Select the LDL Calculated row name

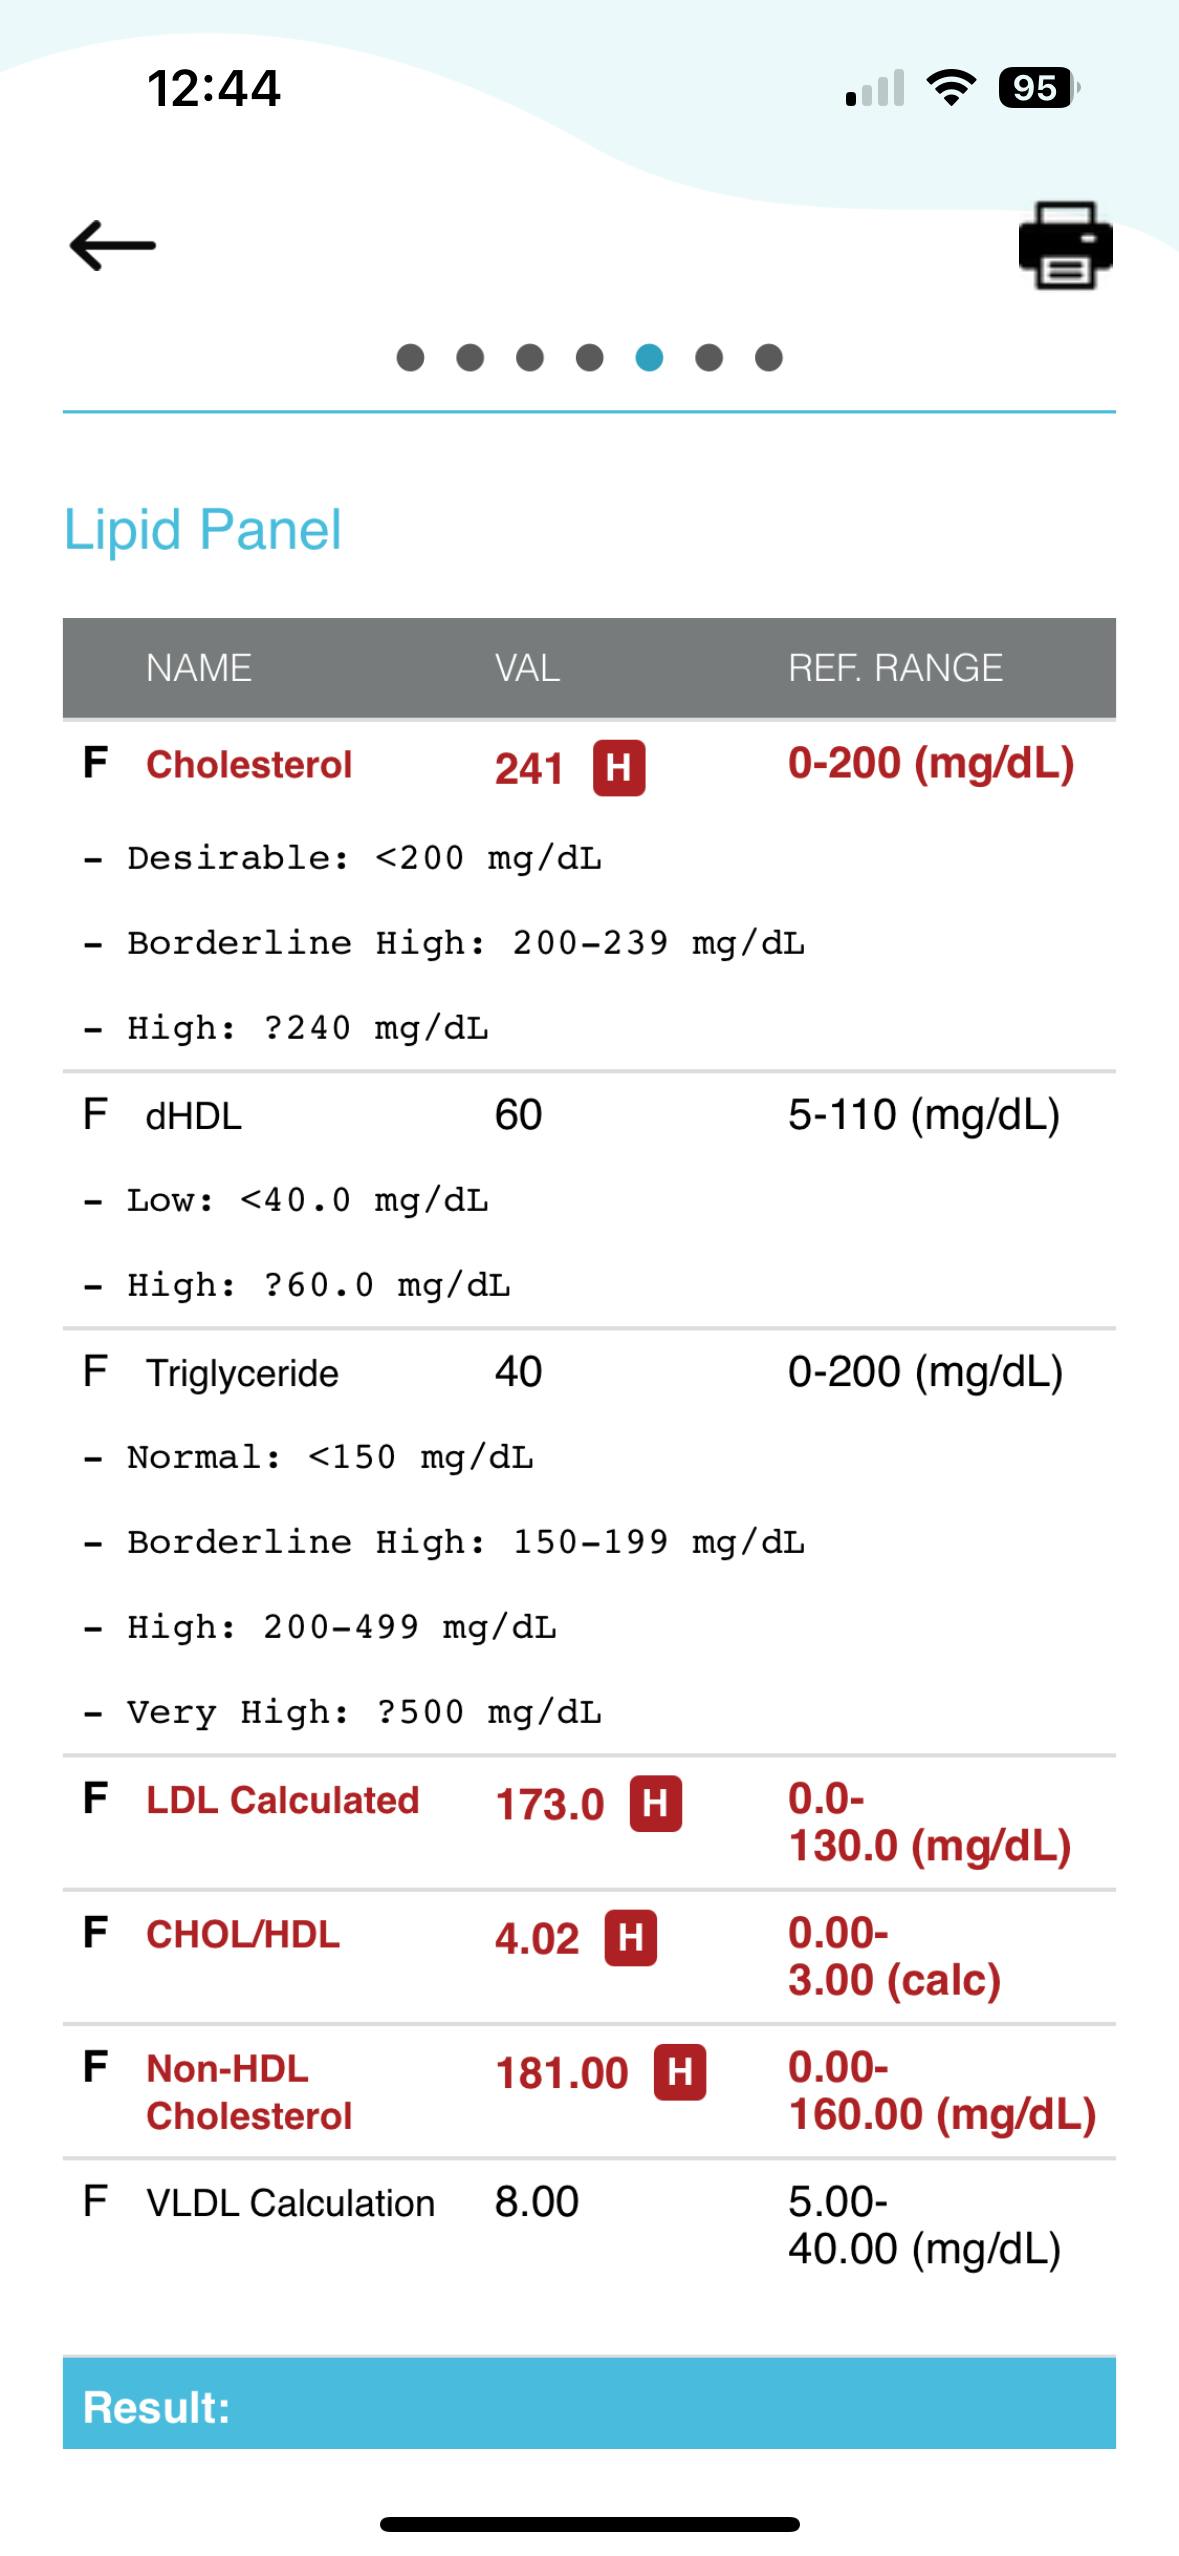point(282,1800)
